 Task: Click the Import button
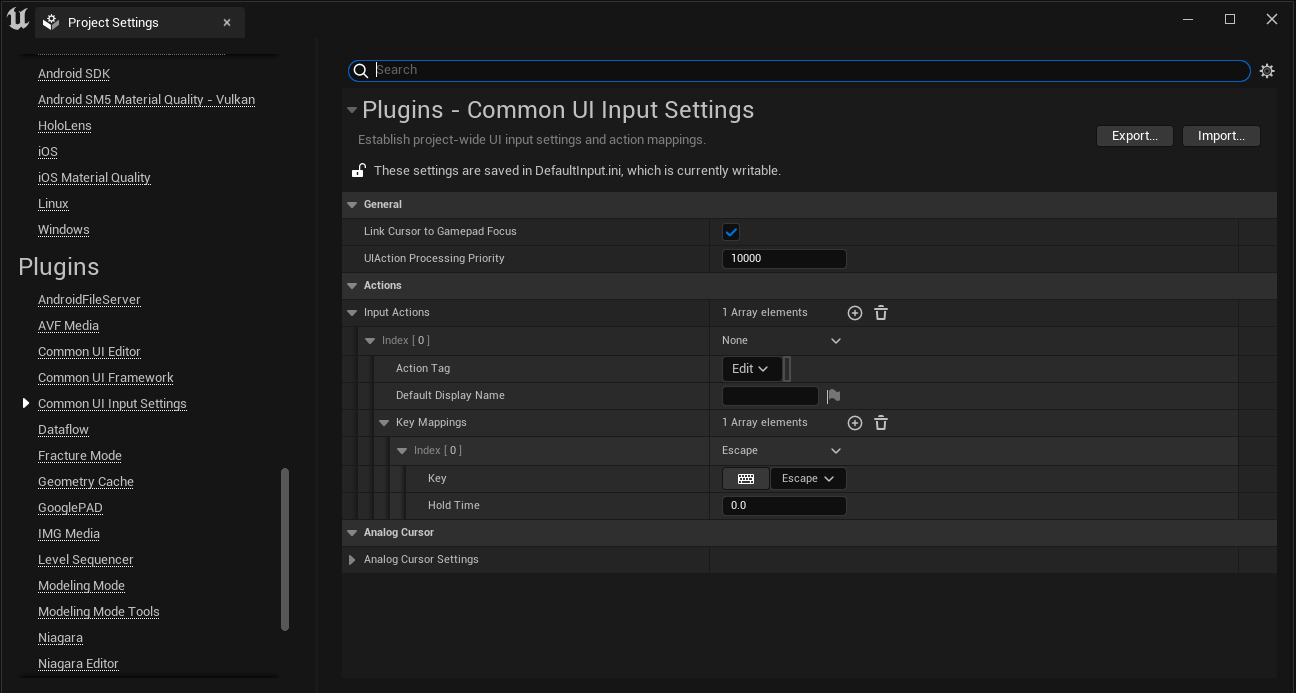[1221, 136]
